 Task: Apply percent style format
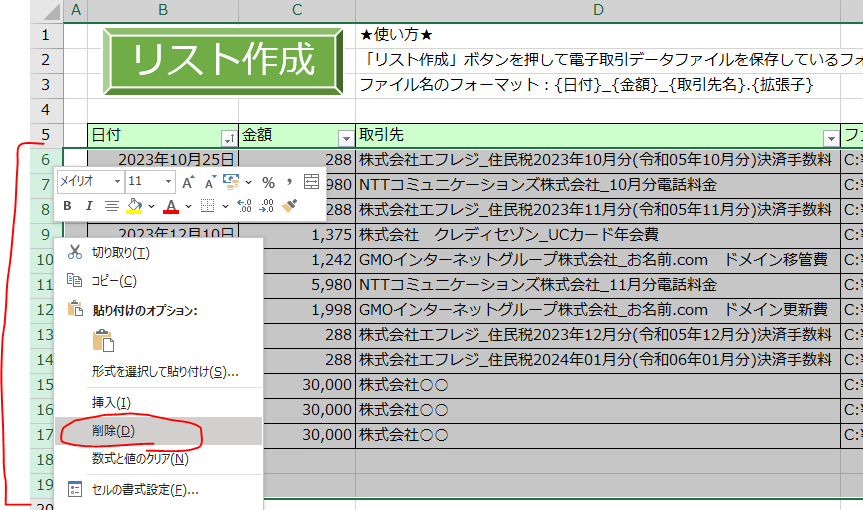(x=268, y=182)
